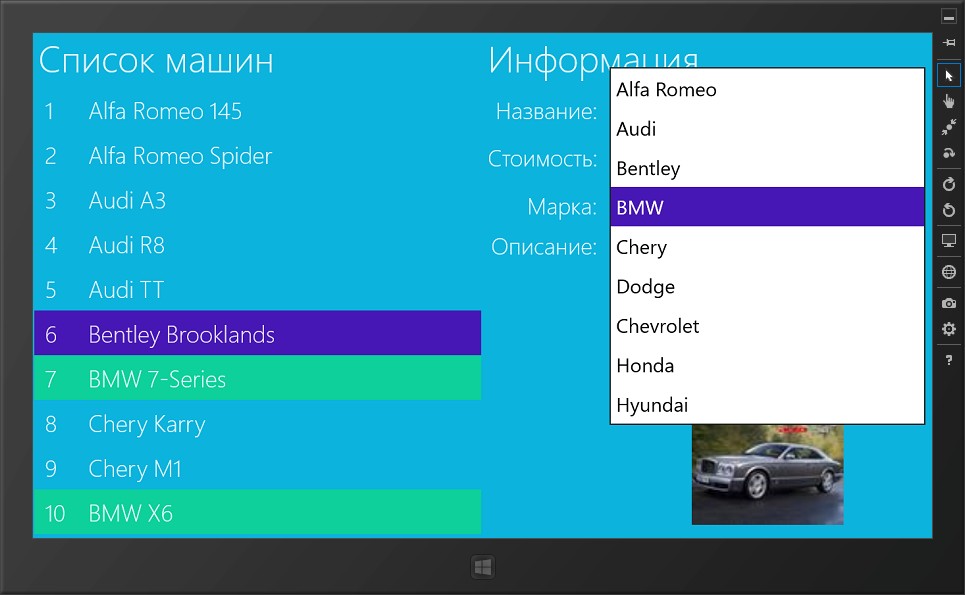
Task: Select highlighted BMW dropdown option
Action: (x=767, y=207)
